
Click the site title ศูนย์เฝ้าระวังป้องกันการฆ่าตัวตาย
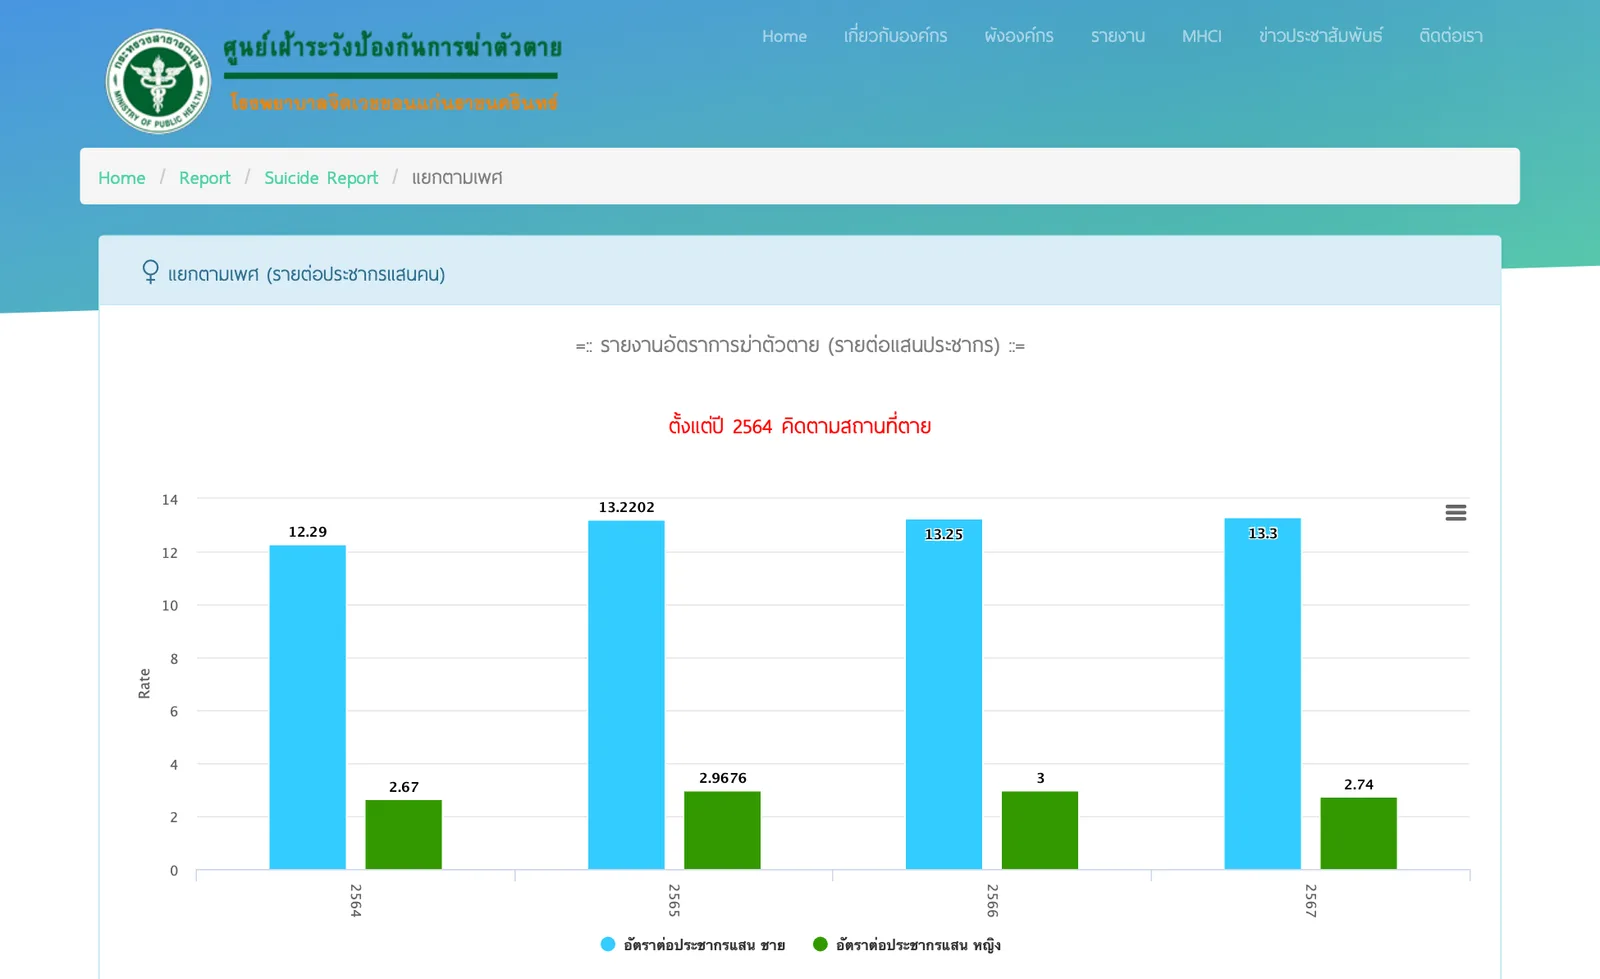click(392, 48)
